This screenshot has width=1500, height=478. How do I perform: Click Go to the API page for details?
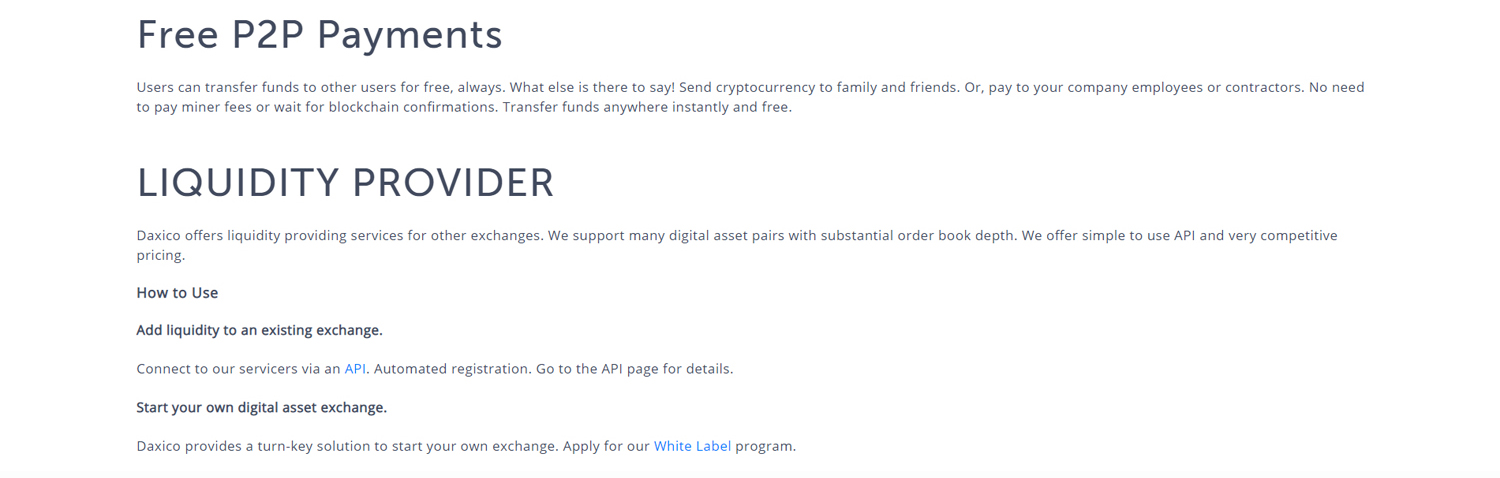(x=635, y=369)
